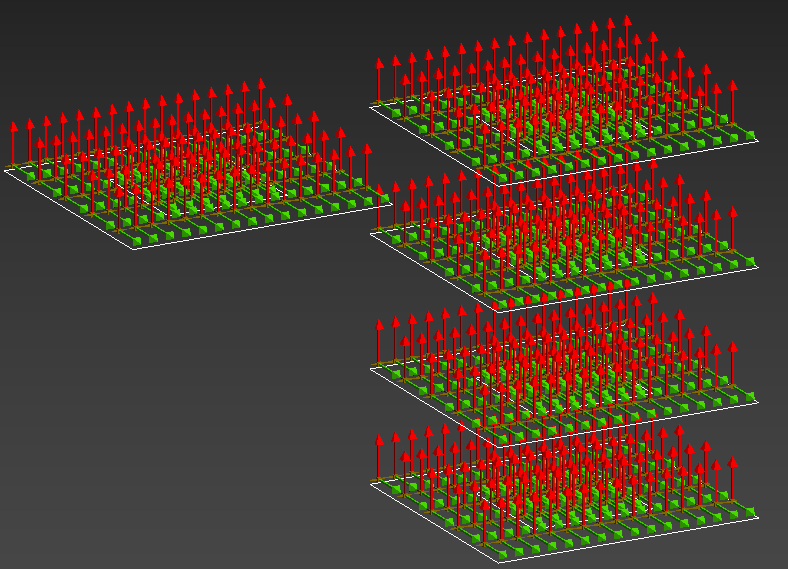The width and height of the screenshot is (788, 569).
Task: Click empty viewport background below the left grid
Action: pyautogui.click(x=180, y=420)
